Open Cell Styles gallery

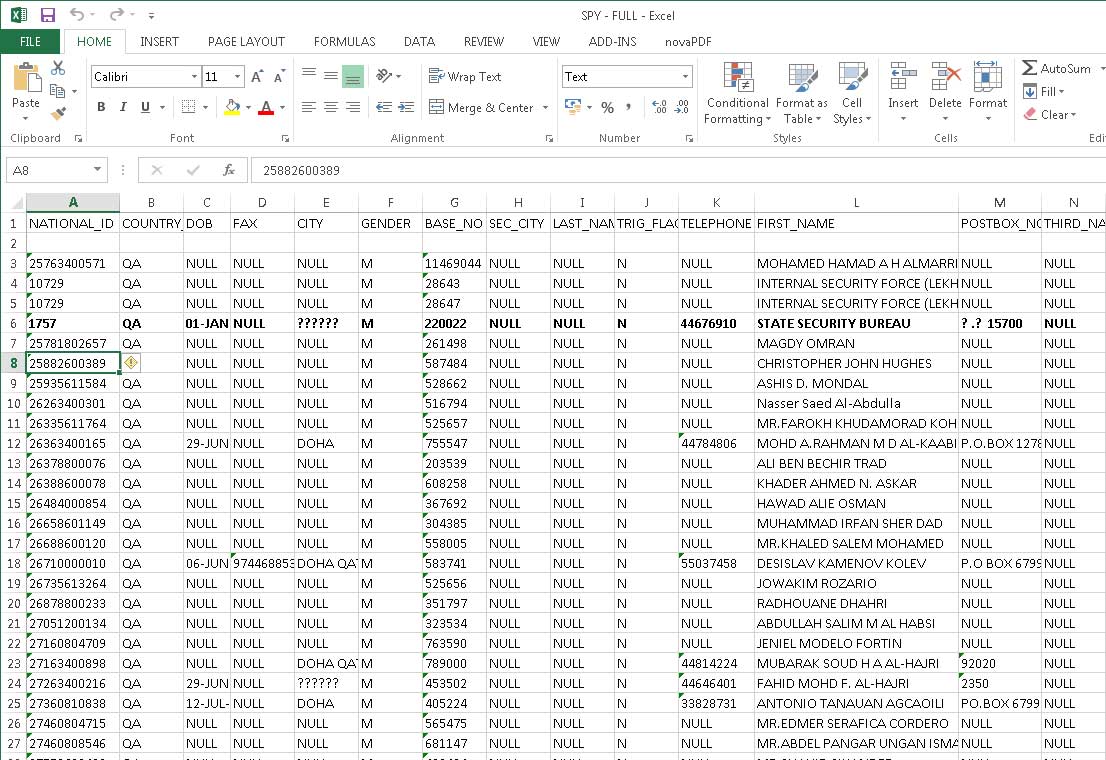click(852, 94)
